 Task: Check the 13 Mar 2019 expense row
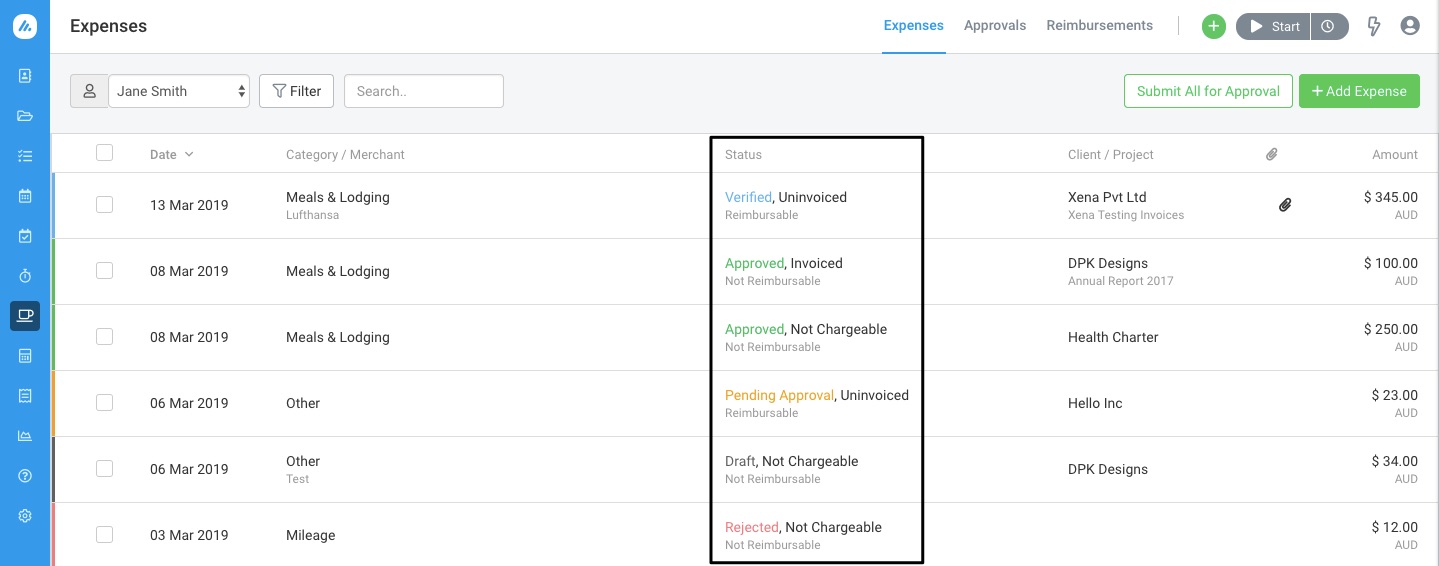tap(104, 205)
